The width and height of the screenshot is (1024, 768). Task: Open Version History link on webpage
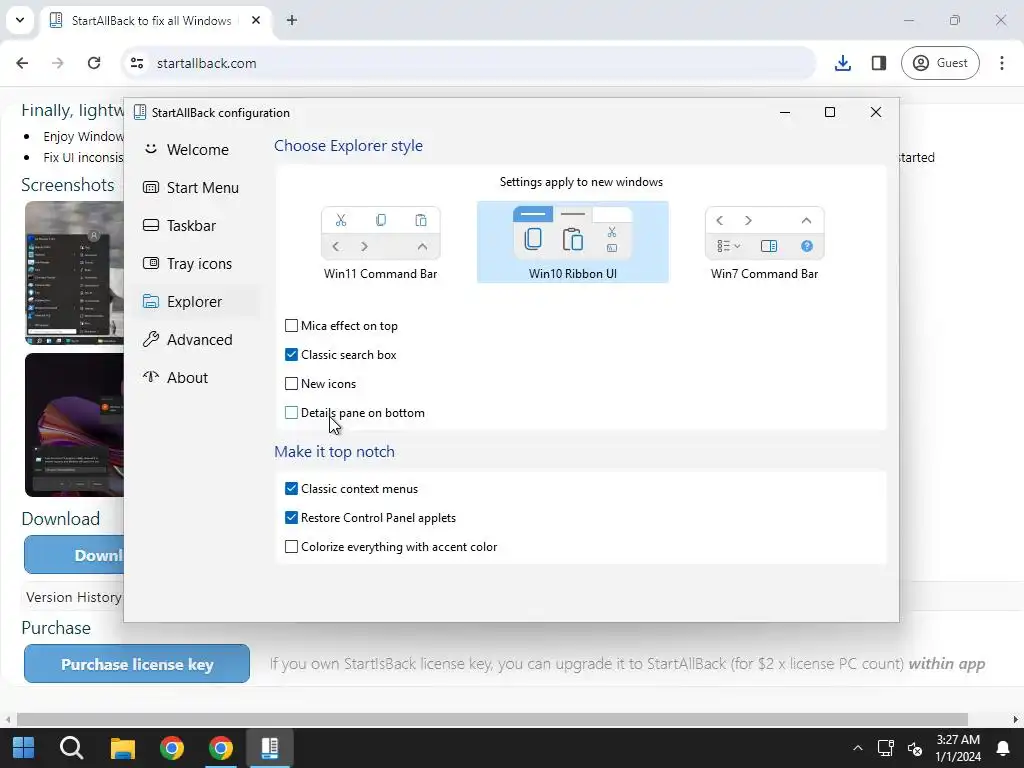(74, 597)
